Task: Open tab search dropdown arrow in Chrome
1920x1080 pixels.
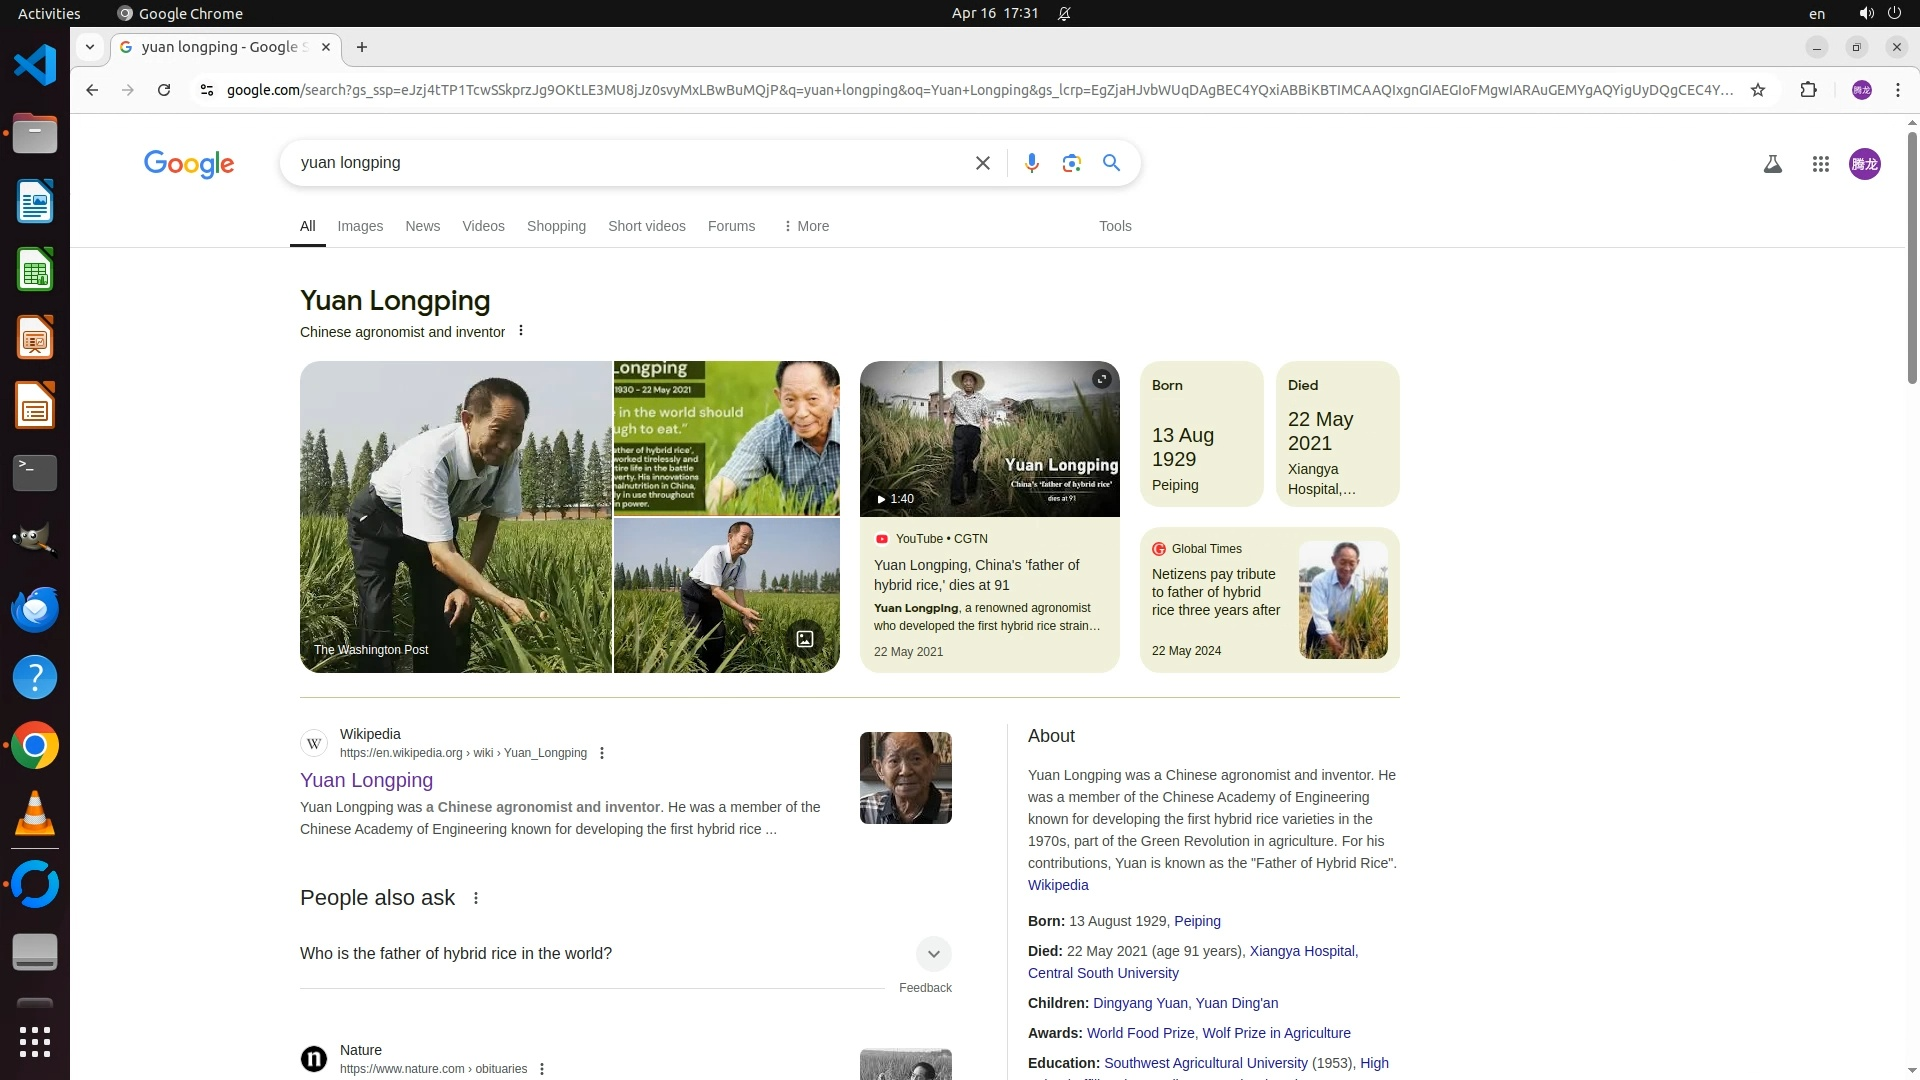Action: [90, 47]
